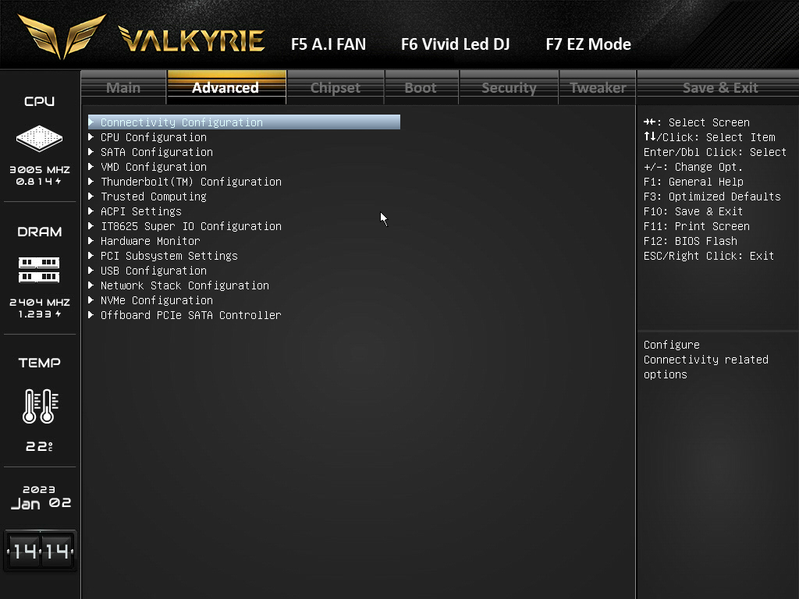Open NVMe Configuration submenu
The height and width of the screenshot is (599, 799).
(156, 300)
